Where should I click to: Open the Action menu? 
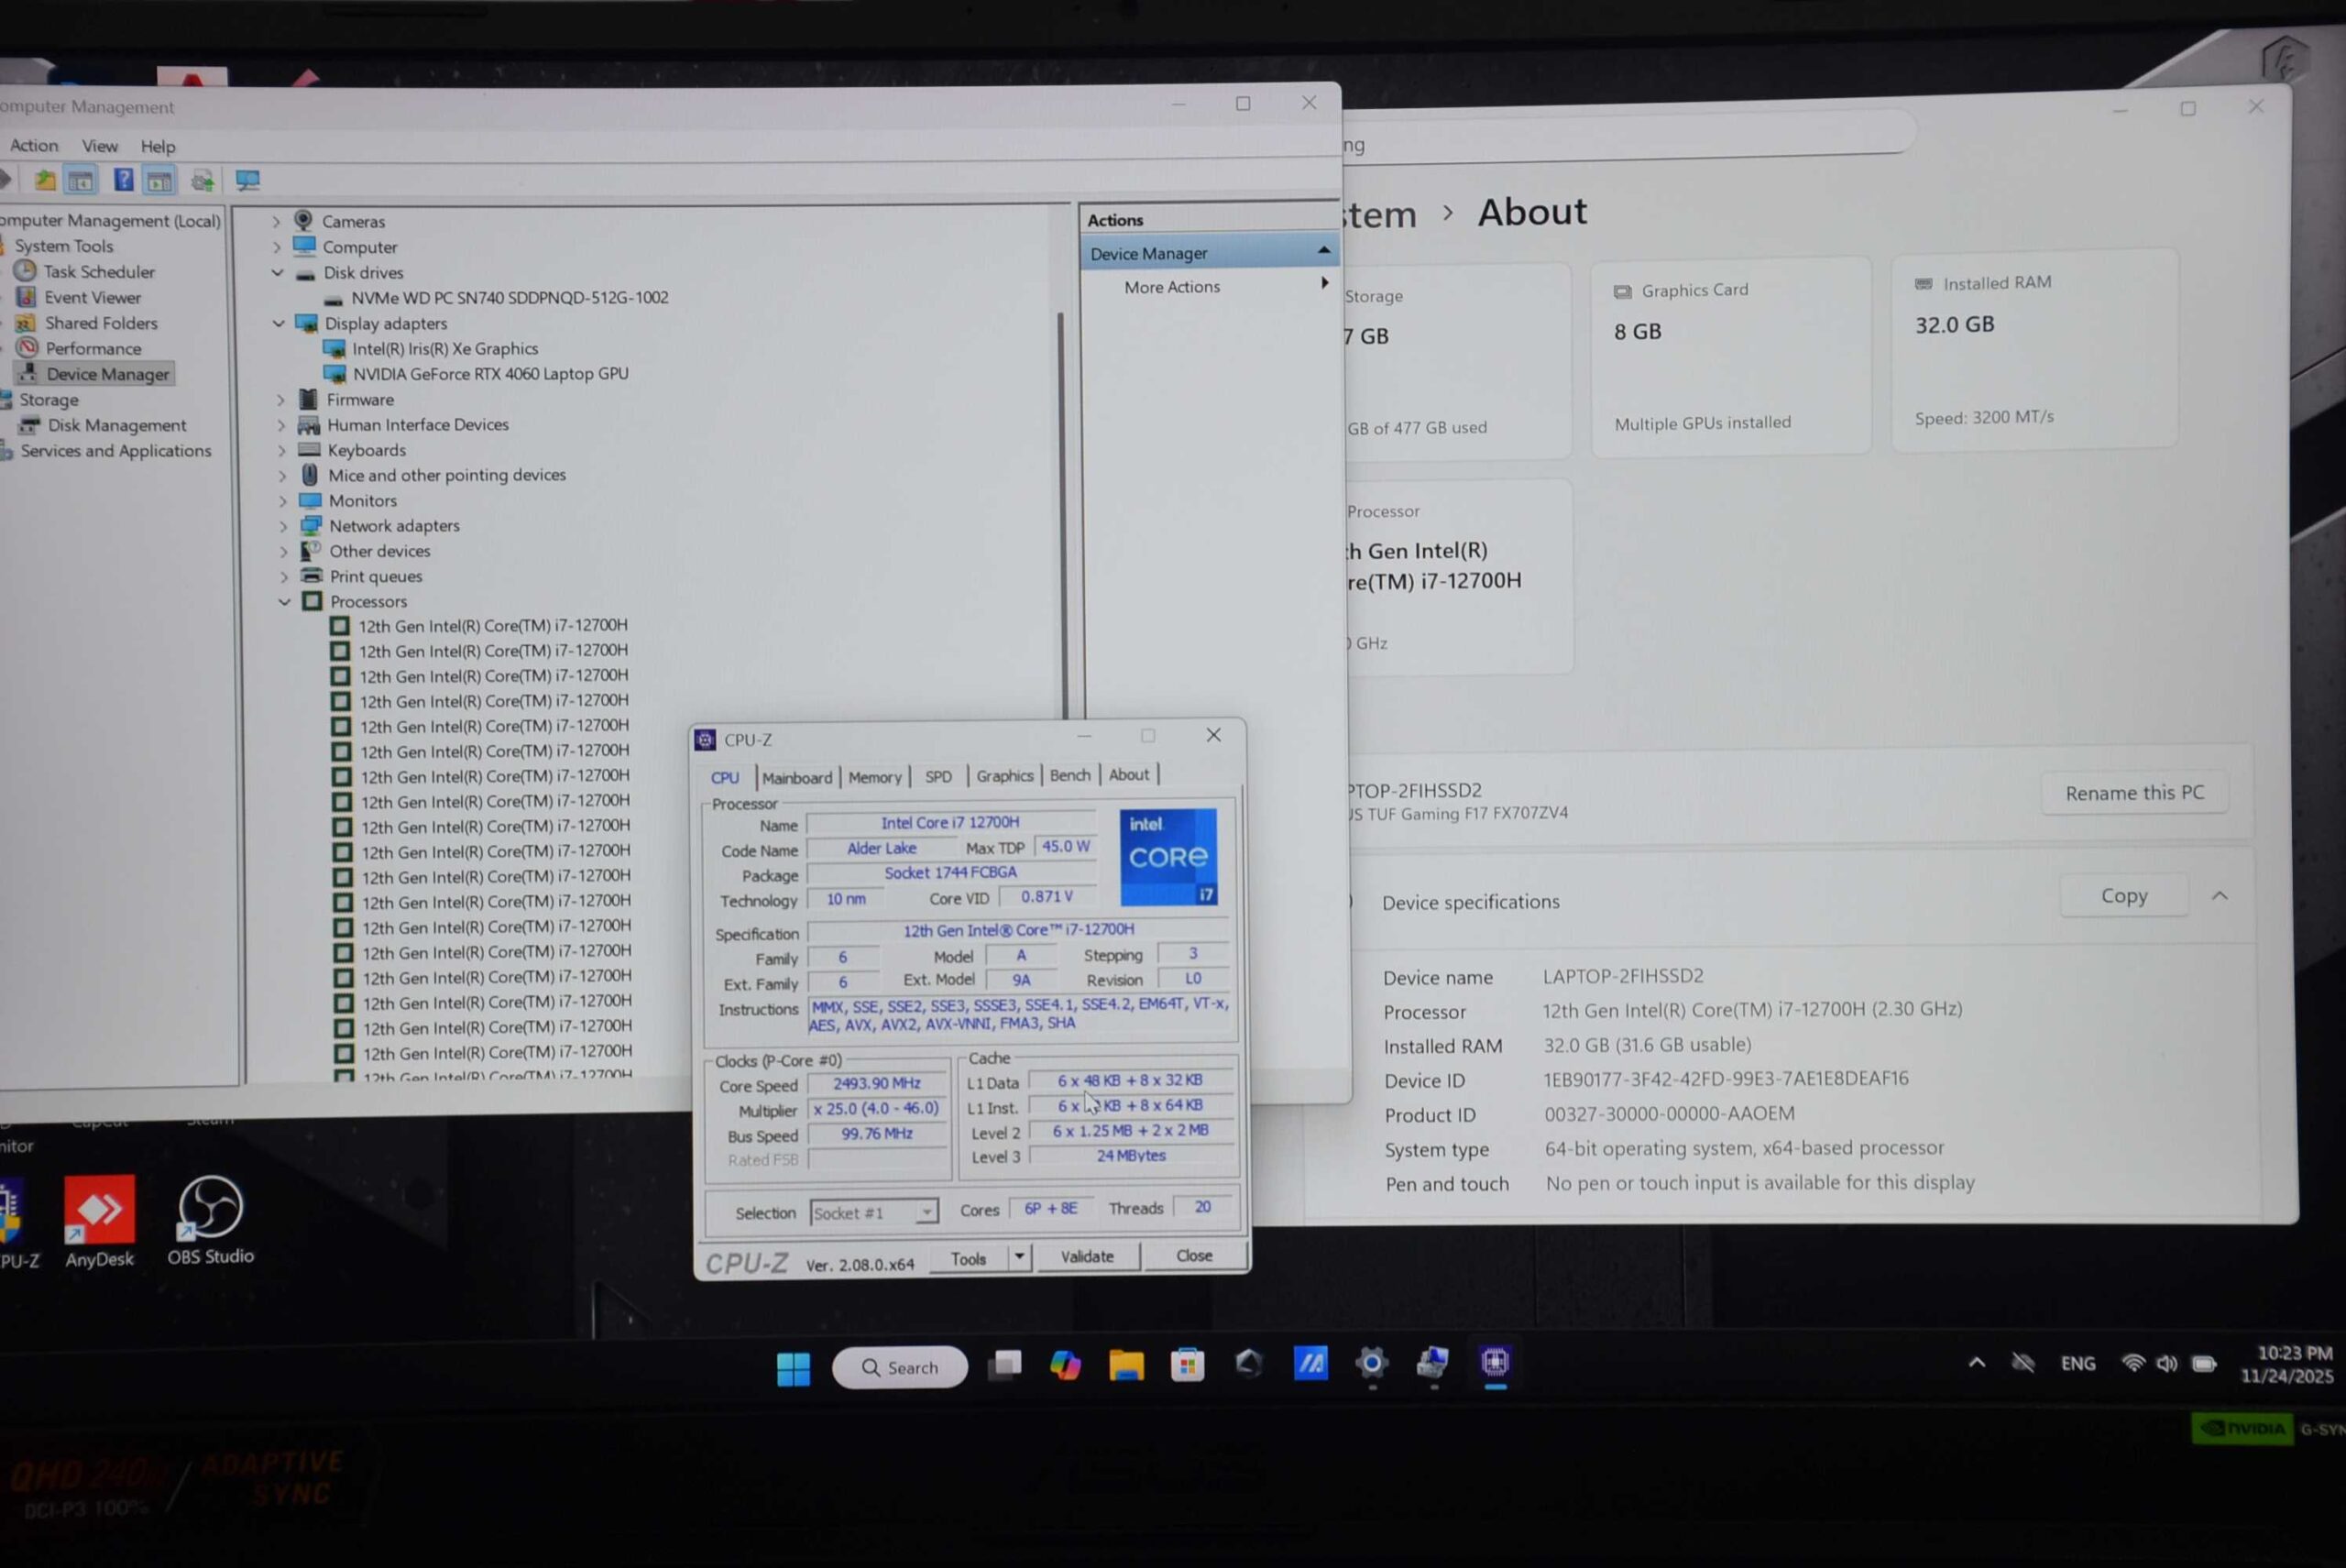[x=34, y=145]
